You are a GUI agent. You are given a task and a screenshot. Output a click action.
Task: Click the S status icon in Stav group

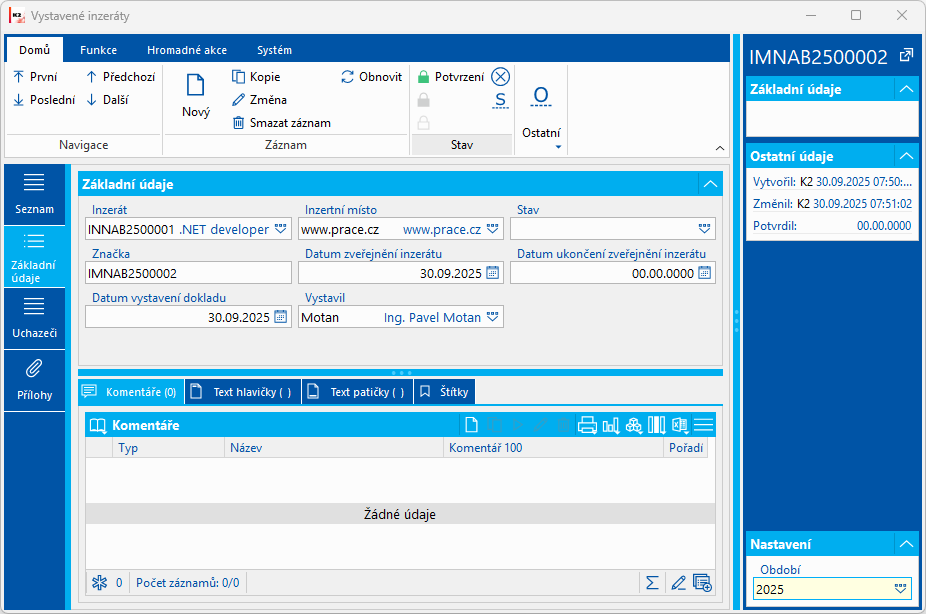(x=500, y=100)
